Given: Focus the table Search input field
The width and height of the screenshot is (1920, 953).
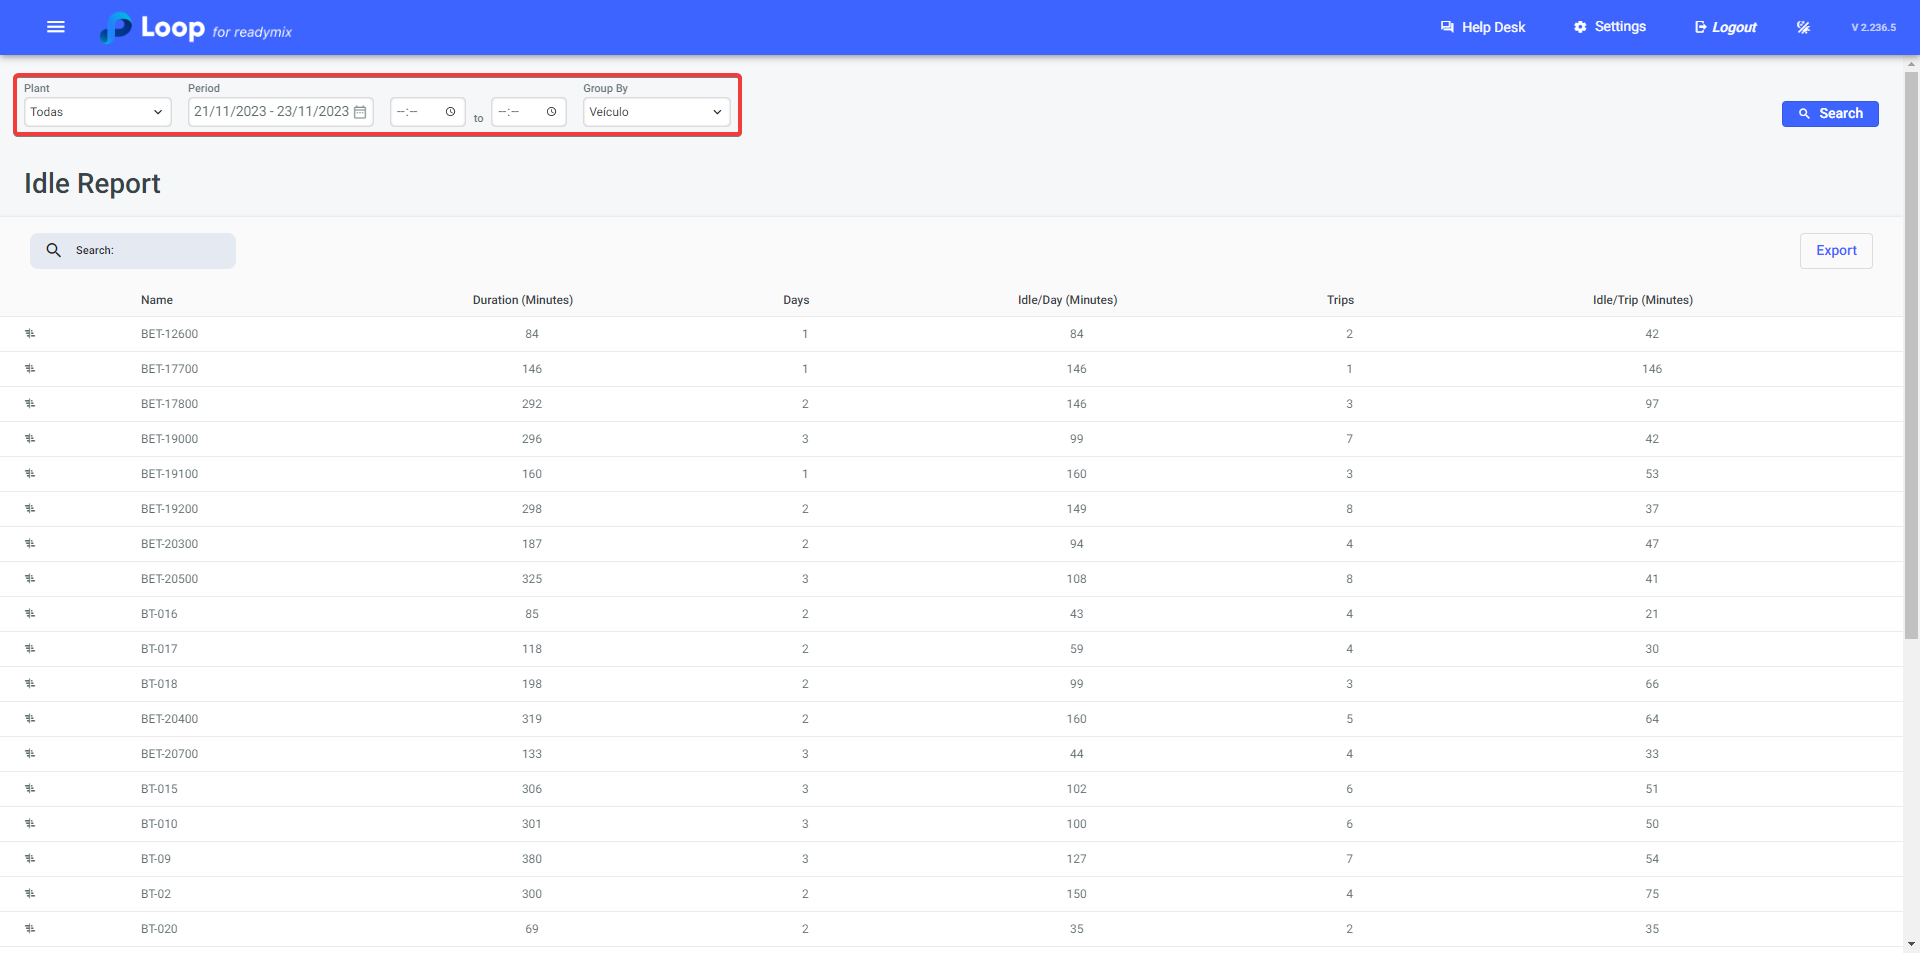Looking at the screenshot, I should (150, 251).
